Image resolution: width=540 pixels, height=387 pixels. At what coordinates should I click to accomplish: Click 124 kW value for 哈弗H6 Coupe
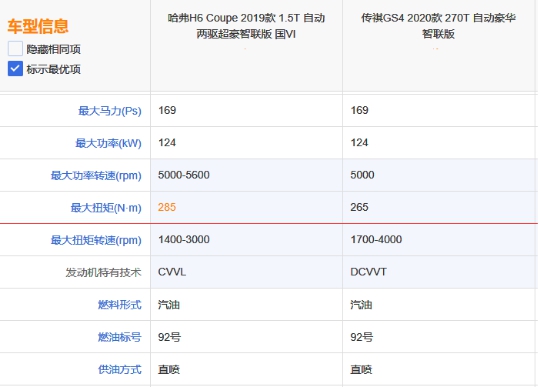[167, 143]
